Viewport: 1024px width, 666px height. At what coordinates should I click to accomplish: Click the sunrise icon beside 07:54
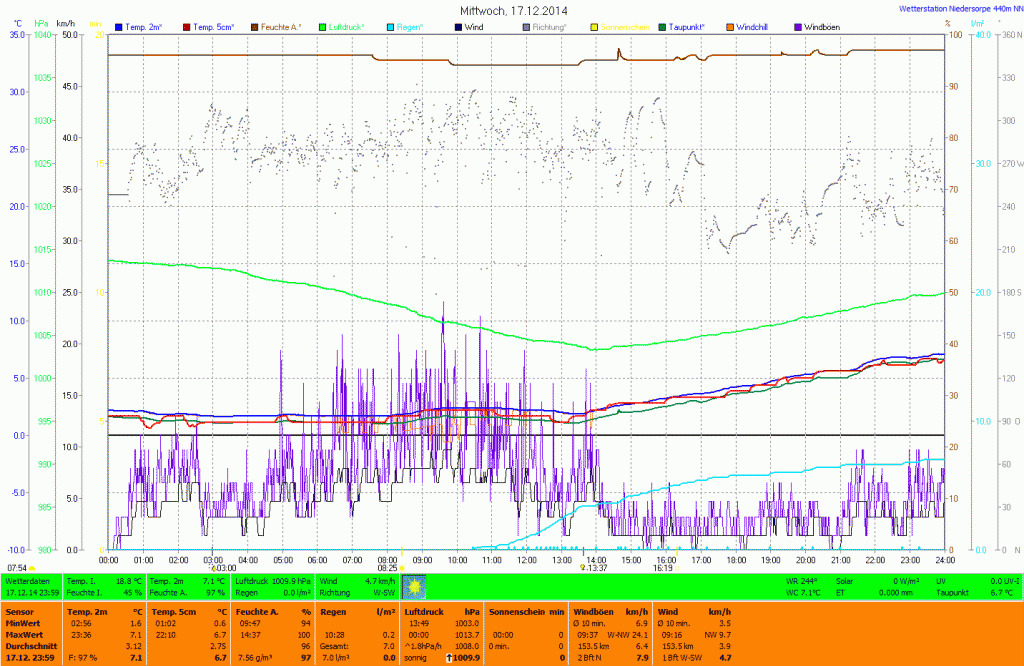(32, 568)
